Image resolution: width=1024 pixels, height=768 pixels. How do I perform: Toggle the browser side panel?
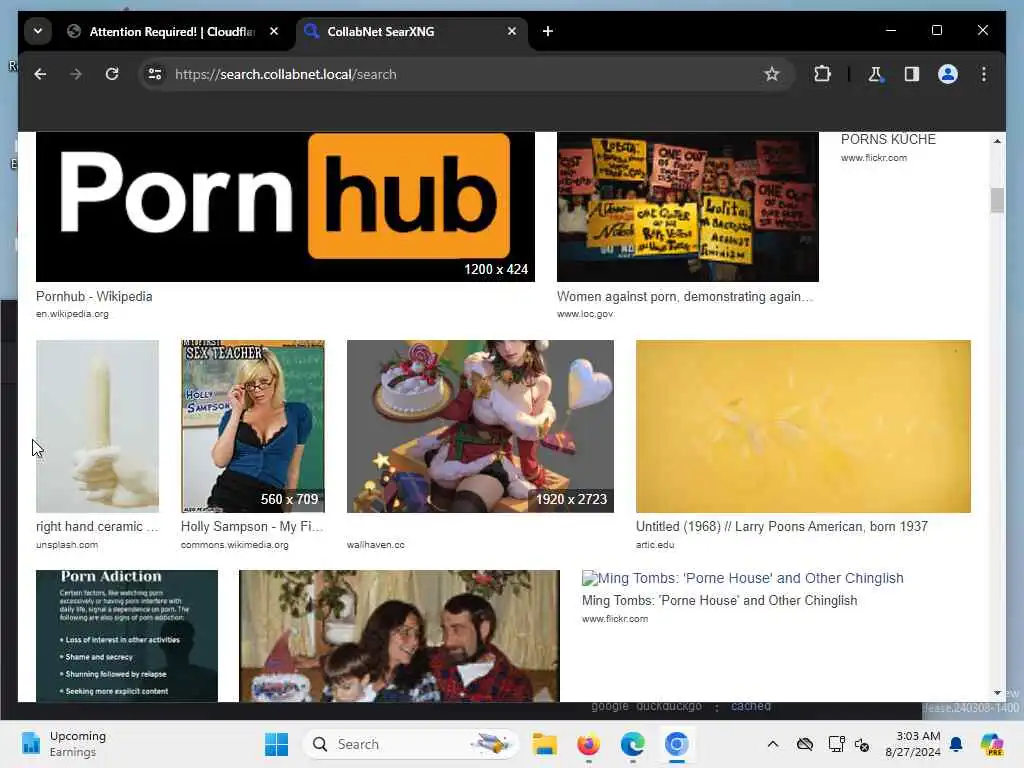pyautogui.click(x=912, y=74)
